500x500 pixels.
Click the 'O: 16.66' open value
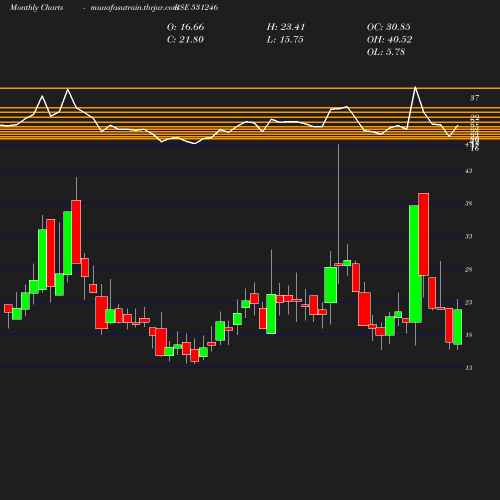pyautogui.click(x=186, y=27)
